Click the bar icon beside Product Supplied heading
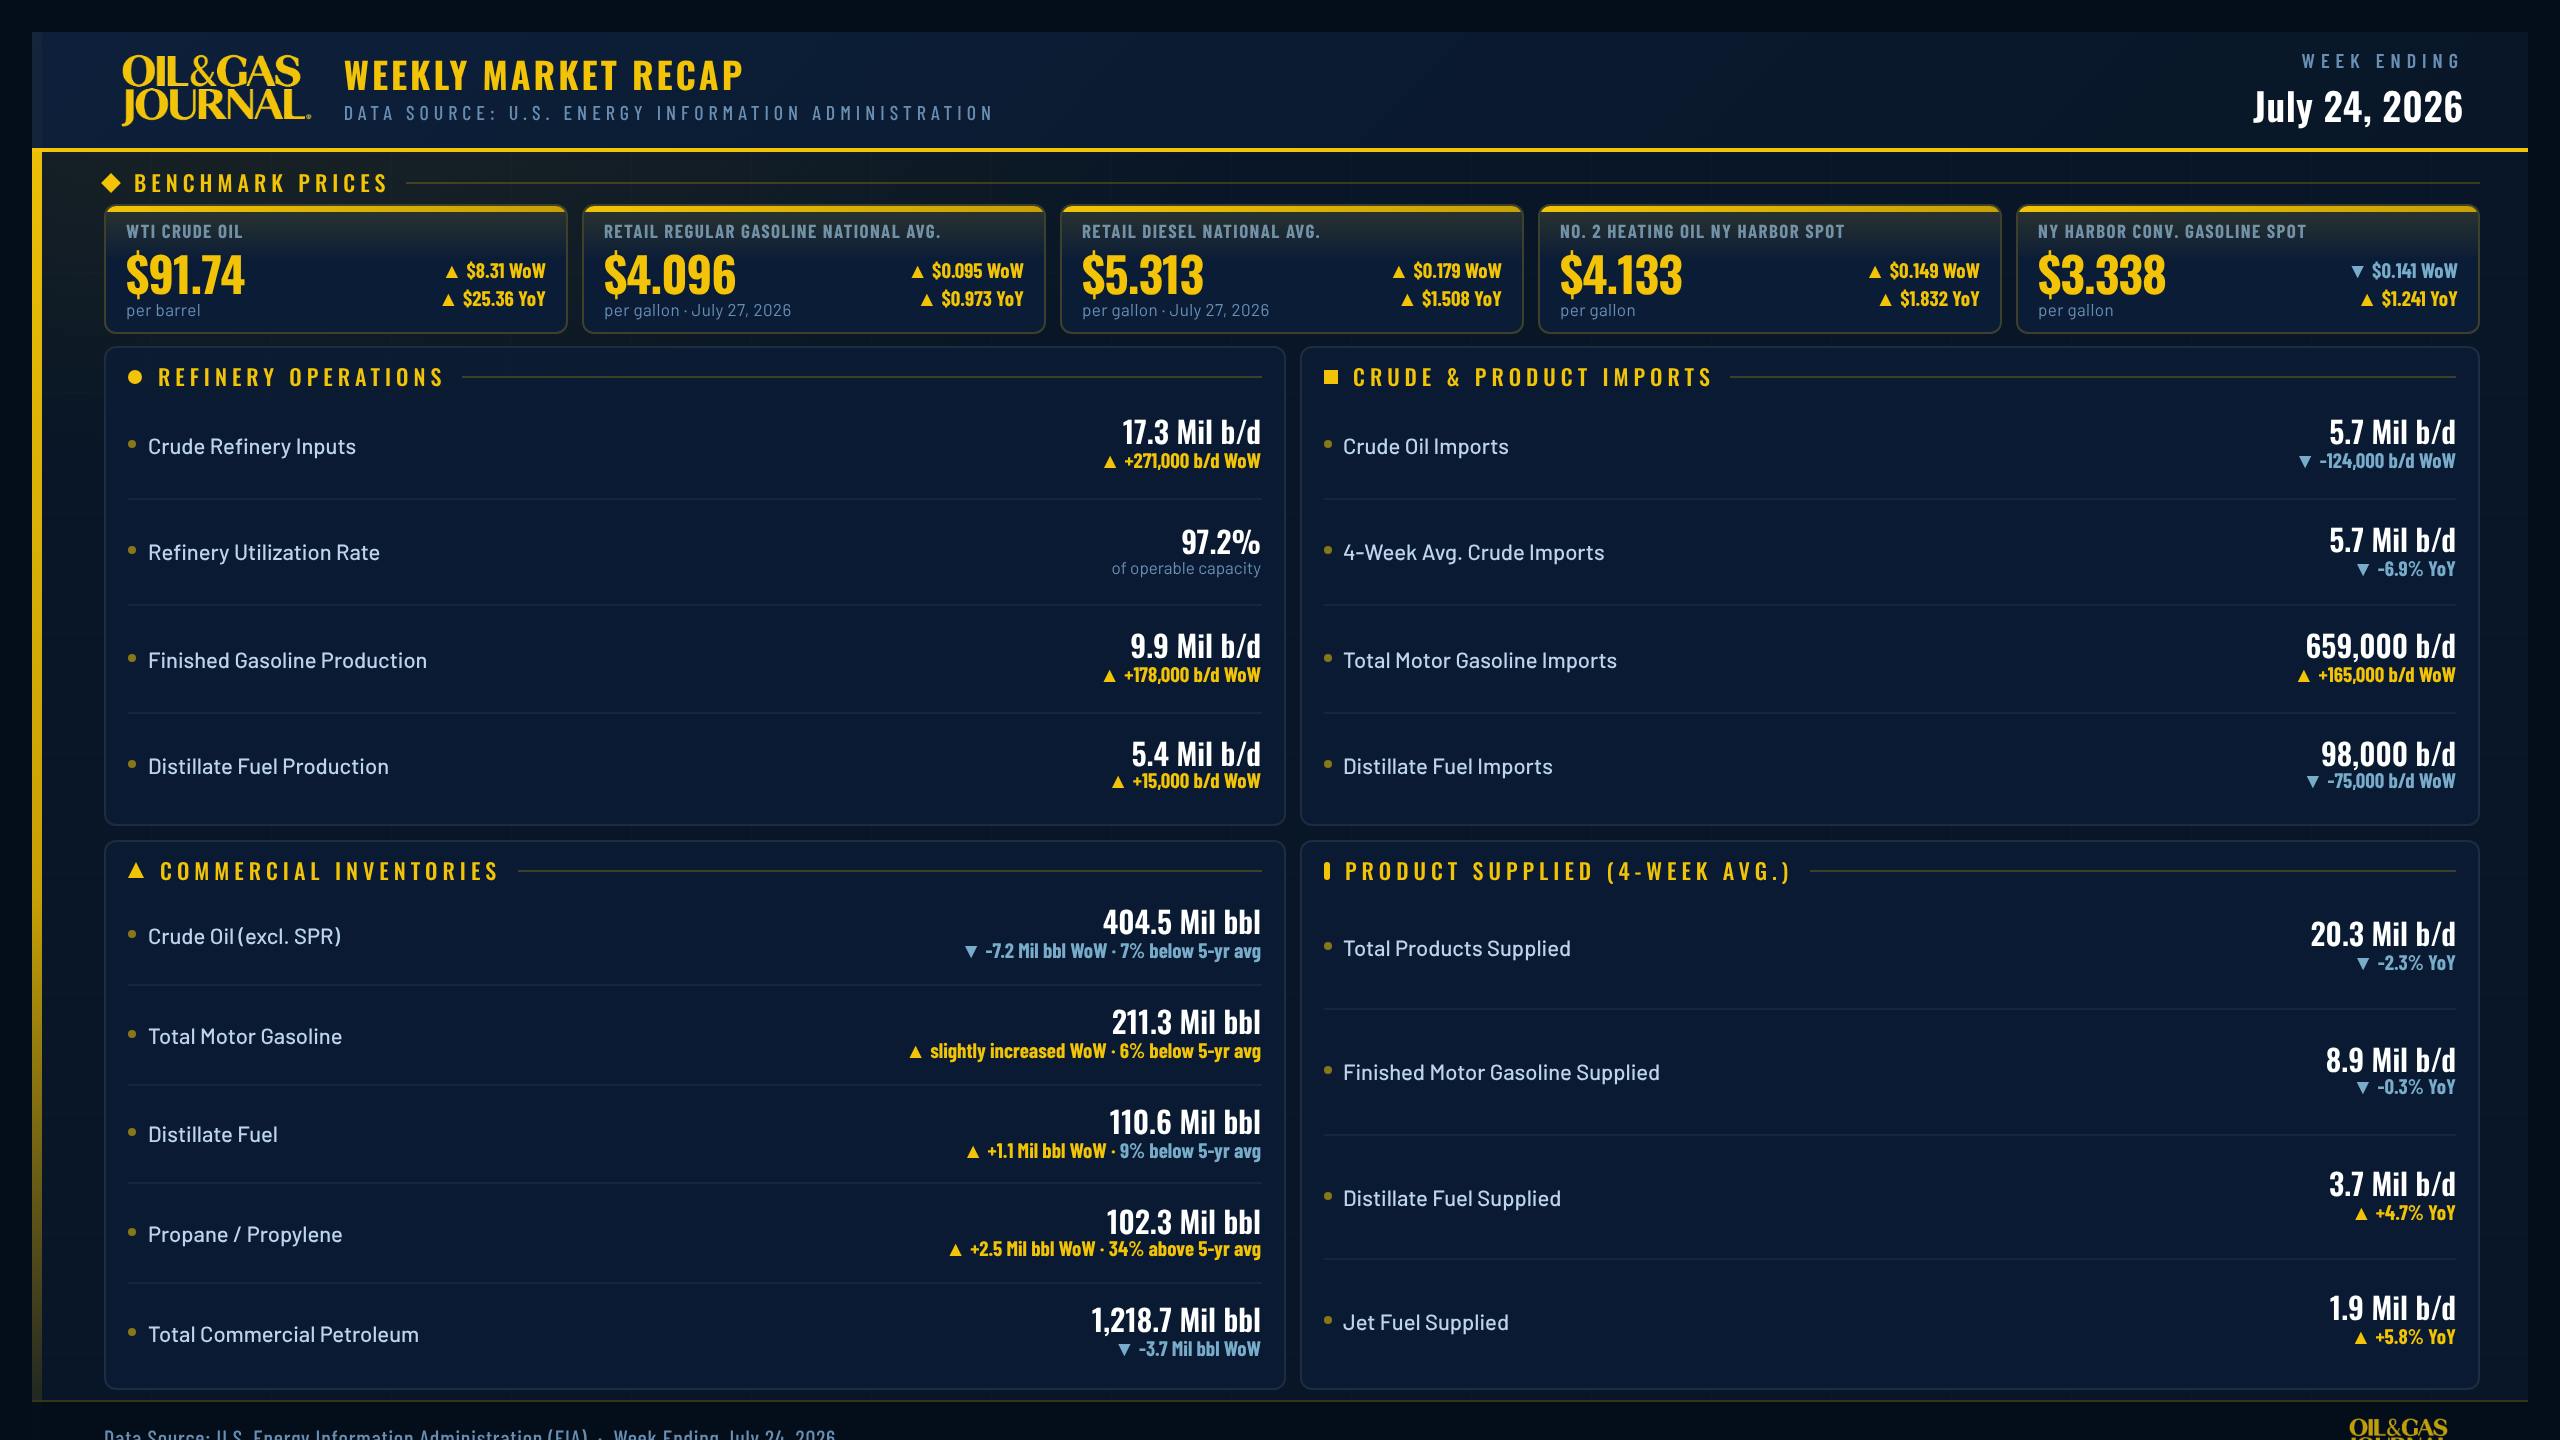Screen dimensions: 2560x1440 tap(1326, 871)
